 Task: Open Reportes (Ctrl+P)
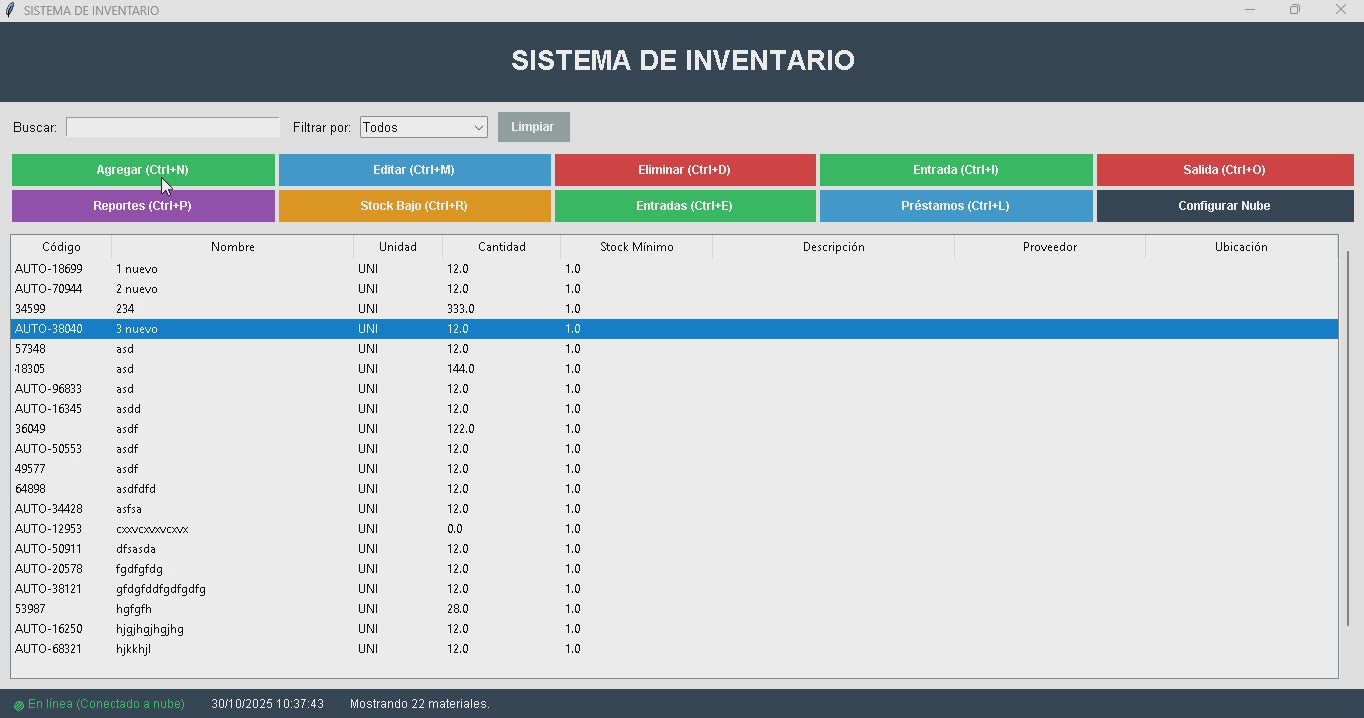coord(142,206)
